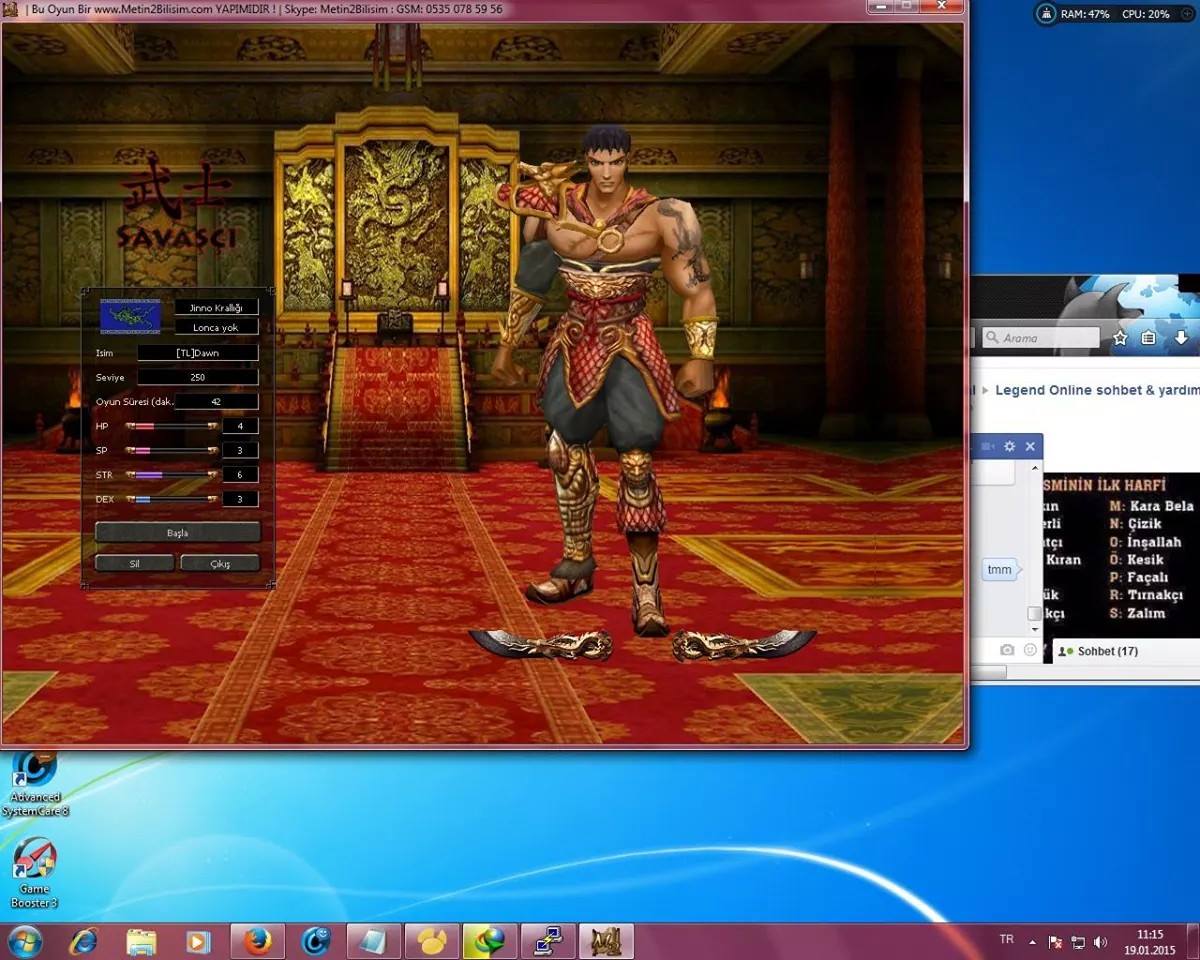Click the HP stat slider bar
The image size is (1200, 960).
(x=171, y=426)
